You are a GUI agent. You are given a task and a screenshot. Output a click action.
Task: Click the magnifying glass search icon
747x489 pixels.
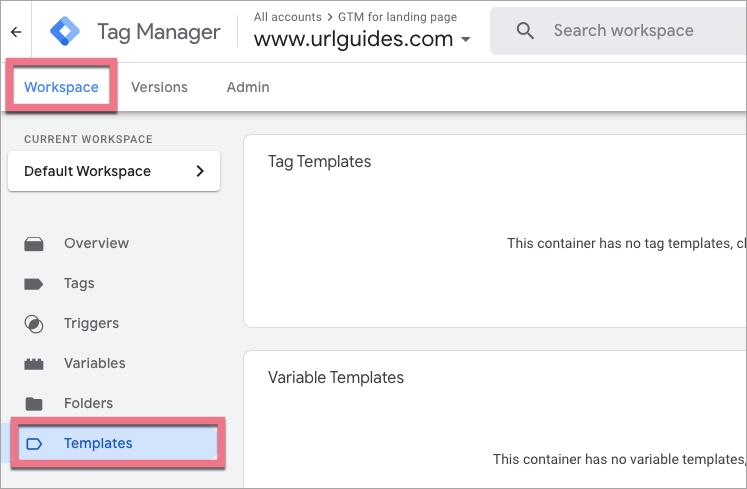(x=526, y=31)
